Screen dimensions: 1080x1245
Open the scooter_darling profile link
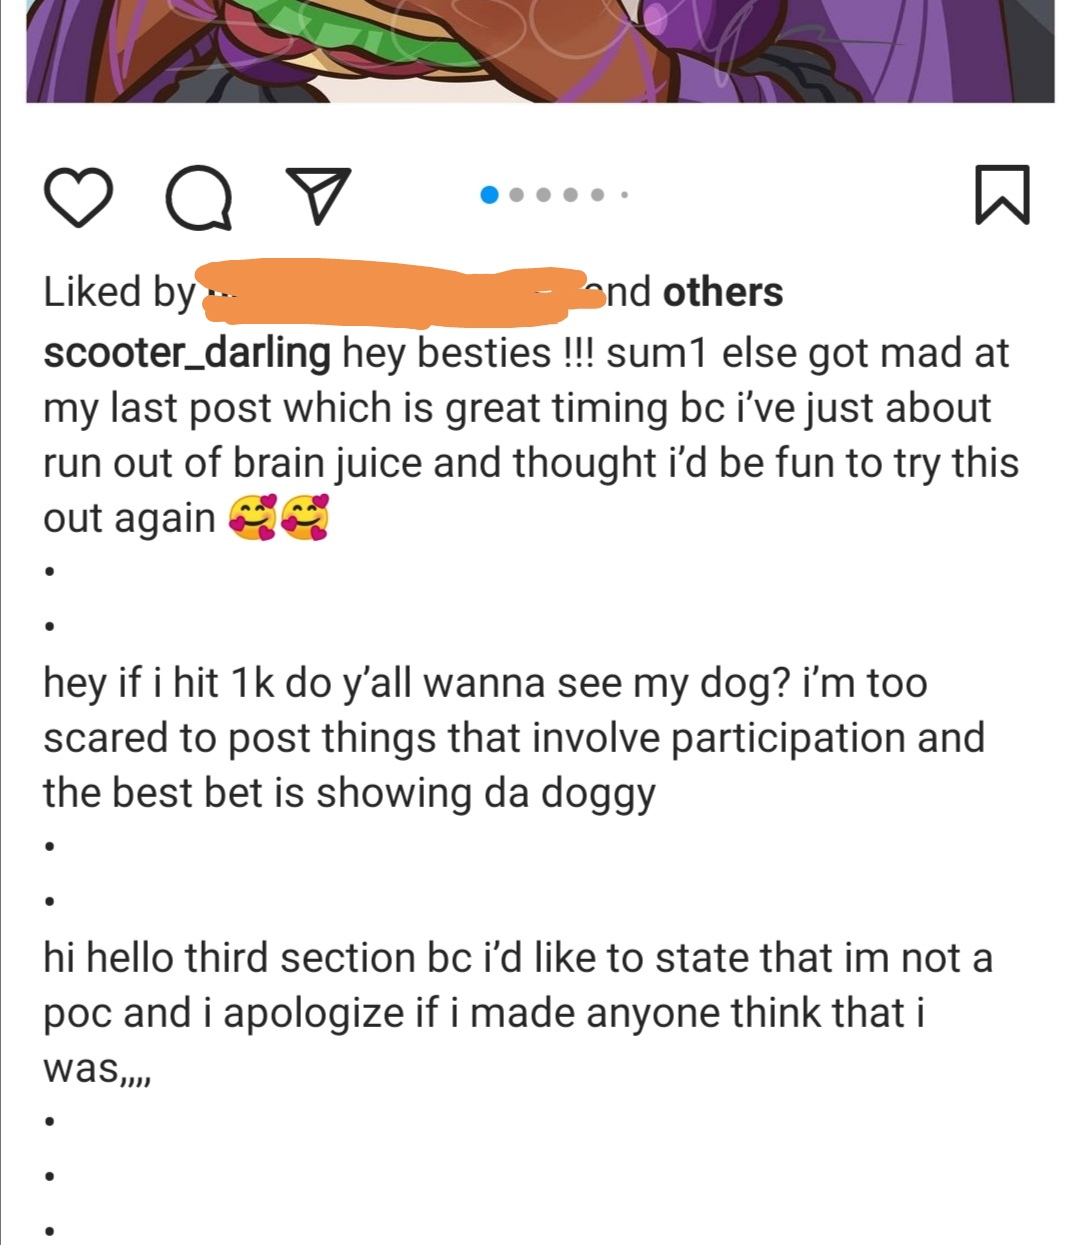[187, 354]
